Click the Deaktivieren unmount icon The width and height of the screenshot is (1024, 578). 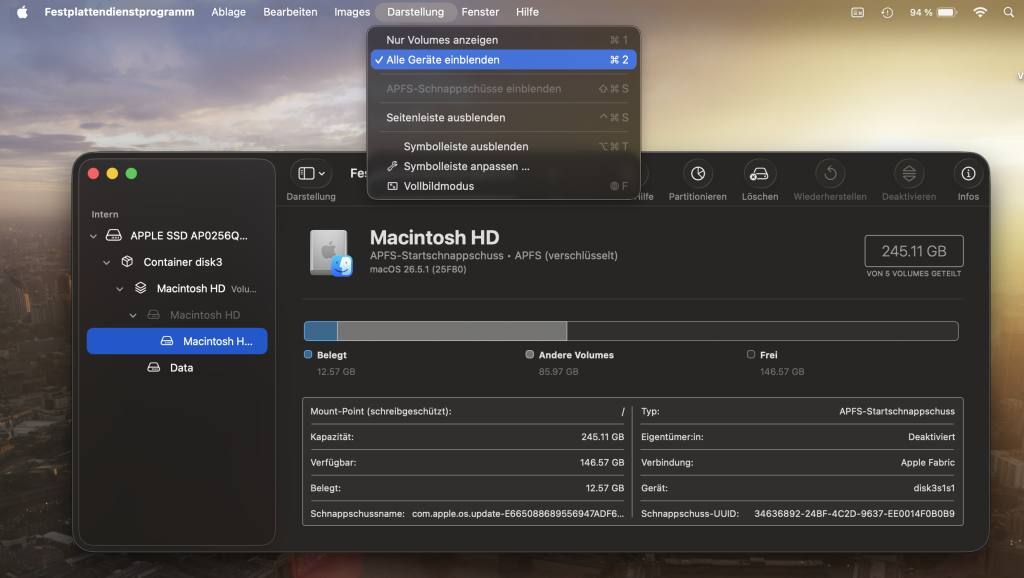909,173
